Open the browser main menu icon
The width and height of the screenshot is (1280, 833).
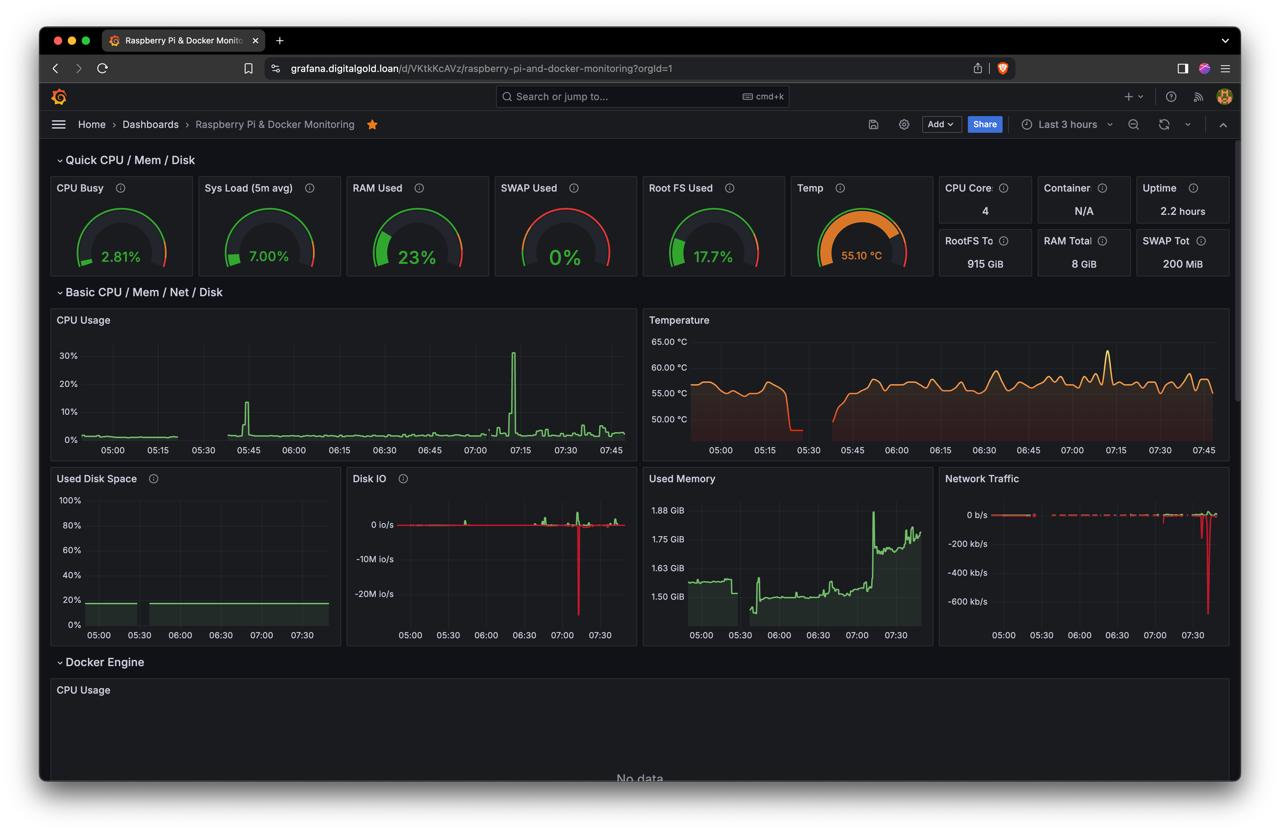[x=1225, y=68]
